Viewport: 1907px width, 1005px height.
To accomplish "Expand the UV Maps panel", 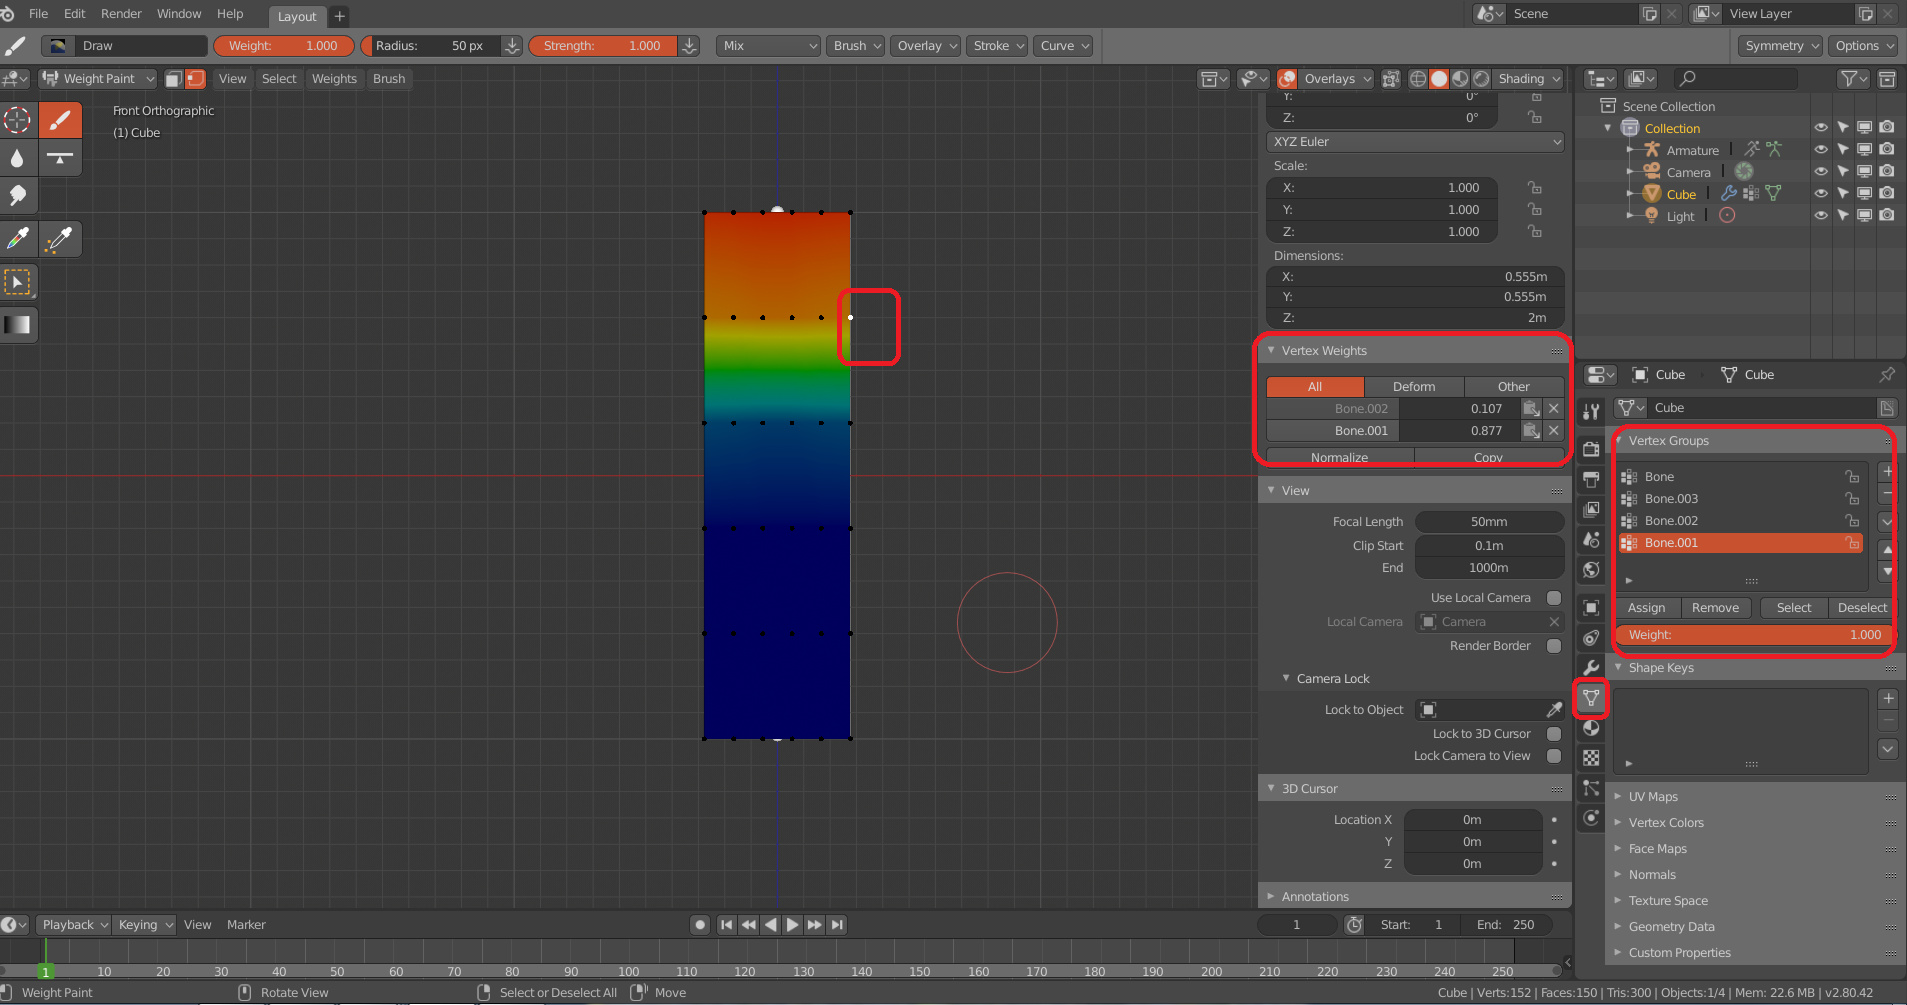I will 1653,797.
